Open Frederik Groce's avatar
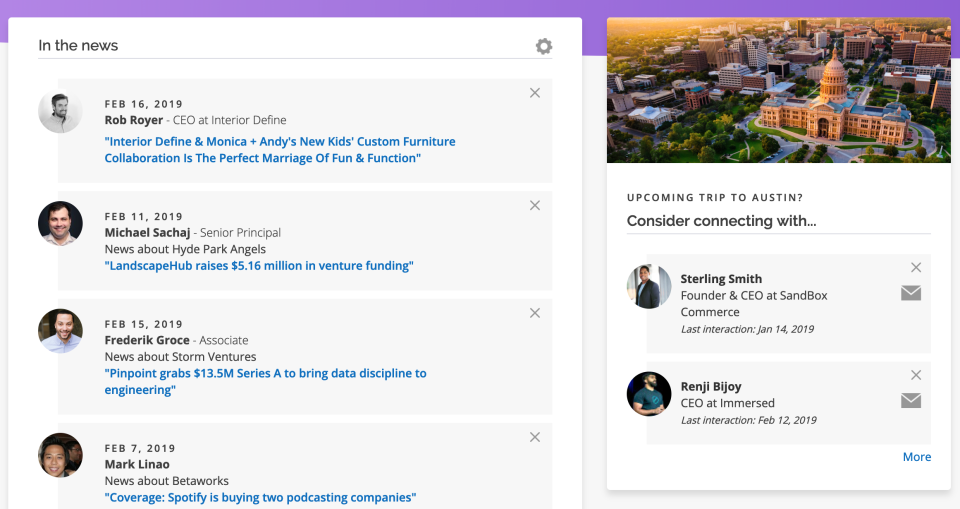Image resolution: width=960 pixels, height=509 pixels. pos(60,331)
